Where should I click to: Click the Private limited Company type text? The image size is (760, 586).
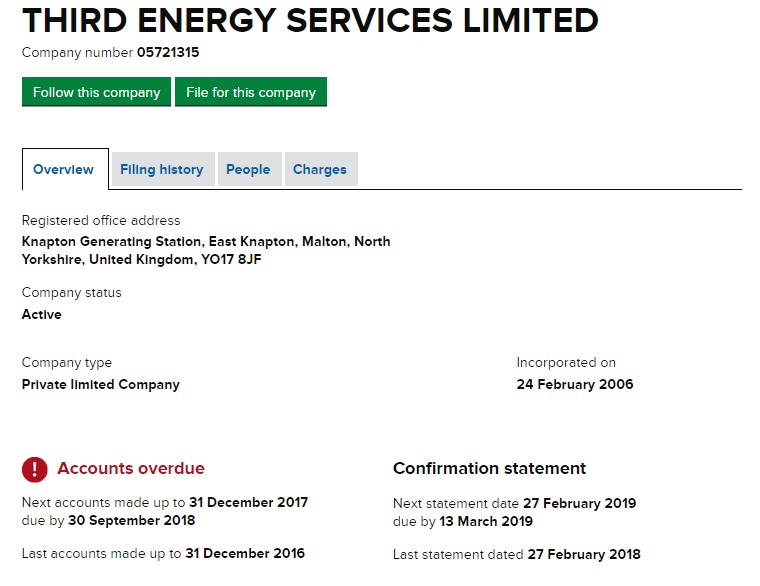pos(101,384)
